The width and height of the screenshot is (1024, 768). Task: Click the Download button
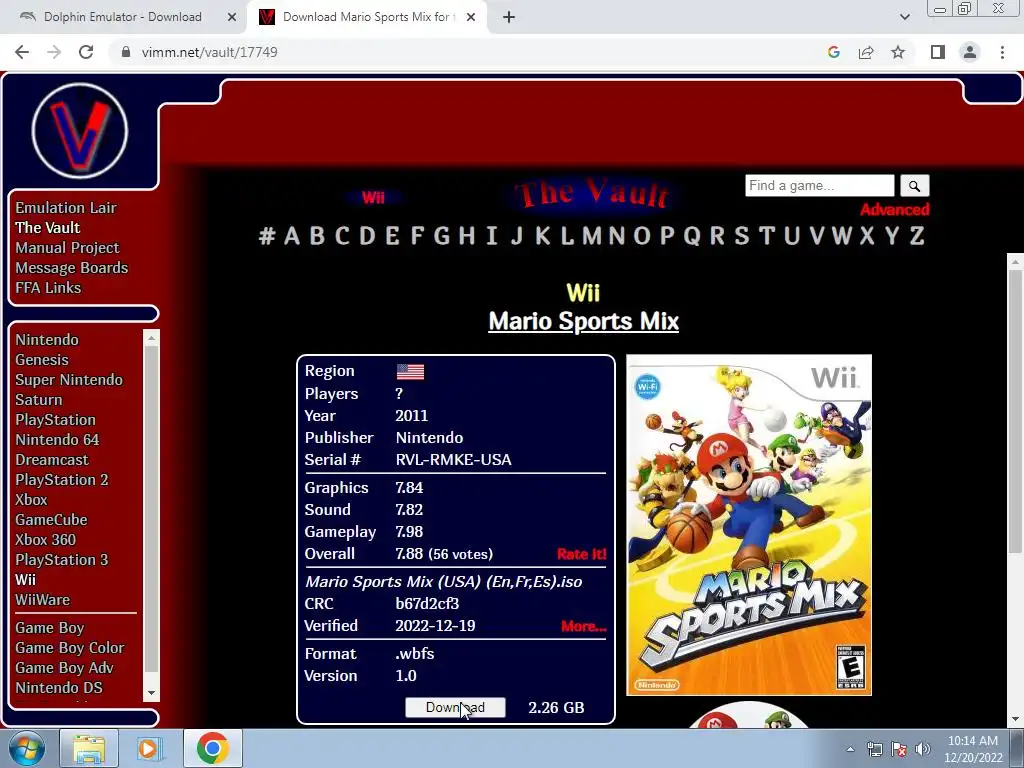455,707
